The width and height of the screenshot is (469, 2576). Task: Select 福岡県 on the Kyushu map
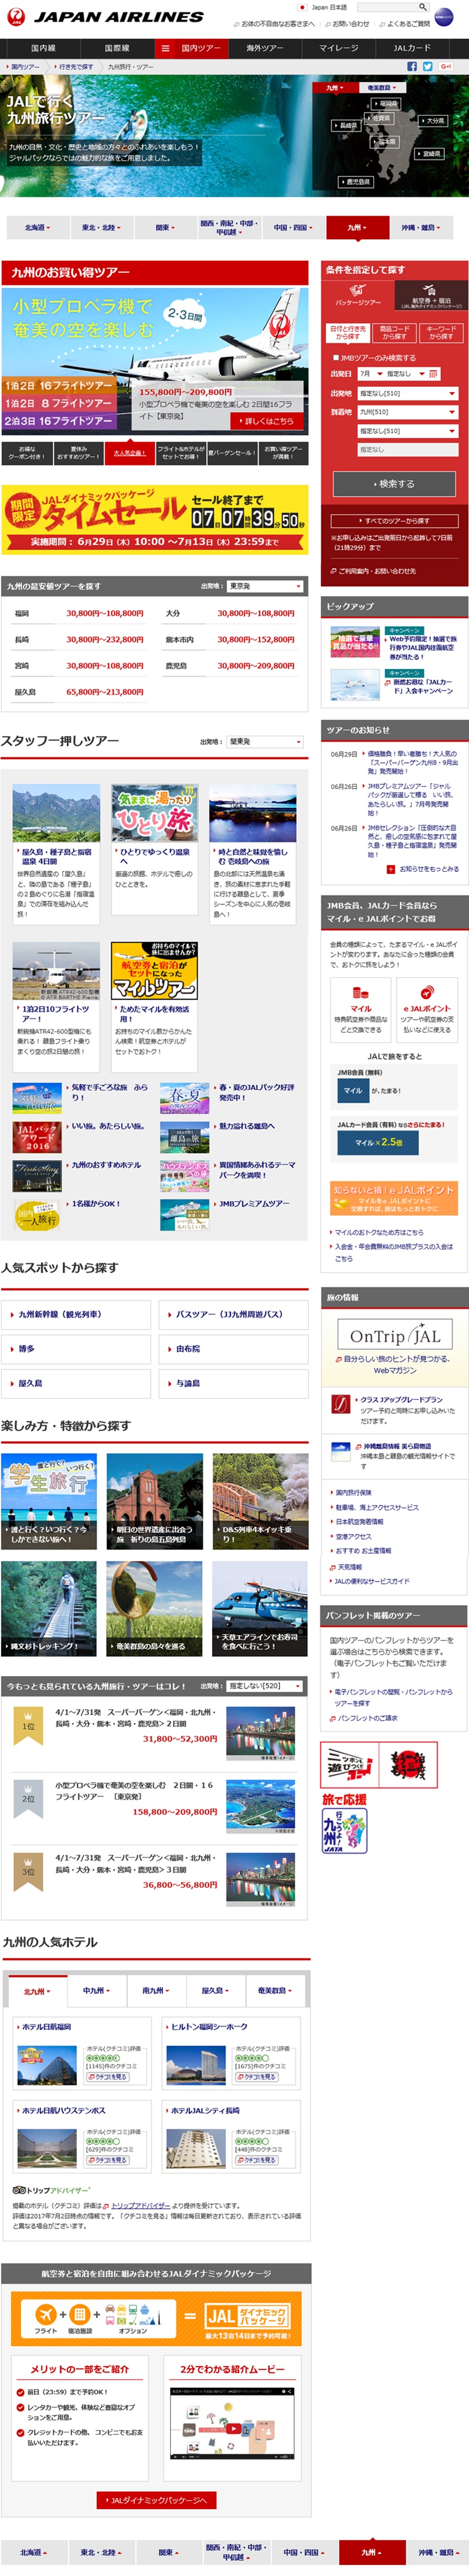pos(387,103)
